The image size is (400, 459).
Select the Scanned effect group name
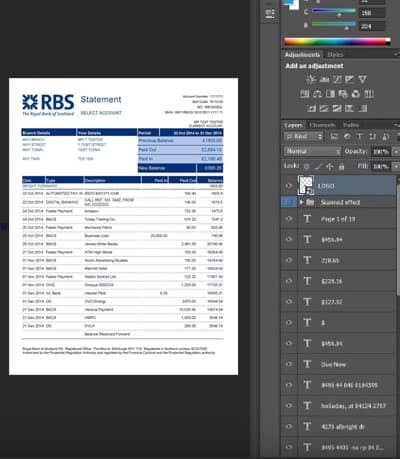(x=340, y=202)
